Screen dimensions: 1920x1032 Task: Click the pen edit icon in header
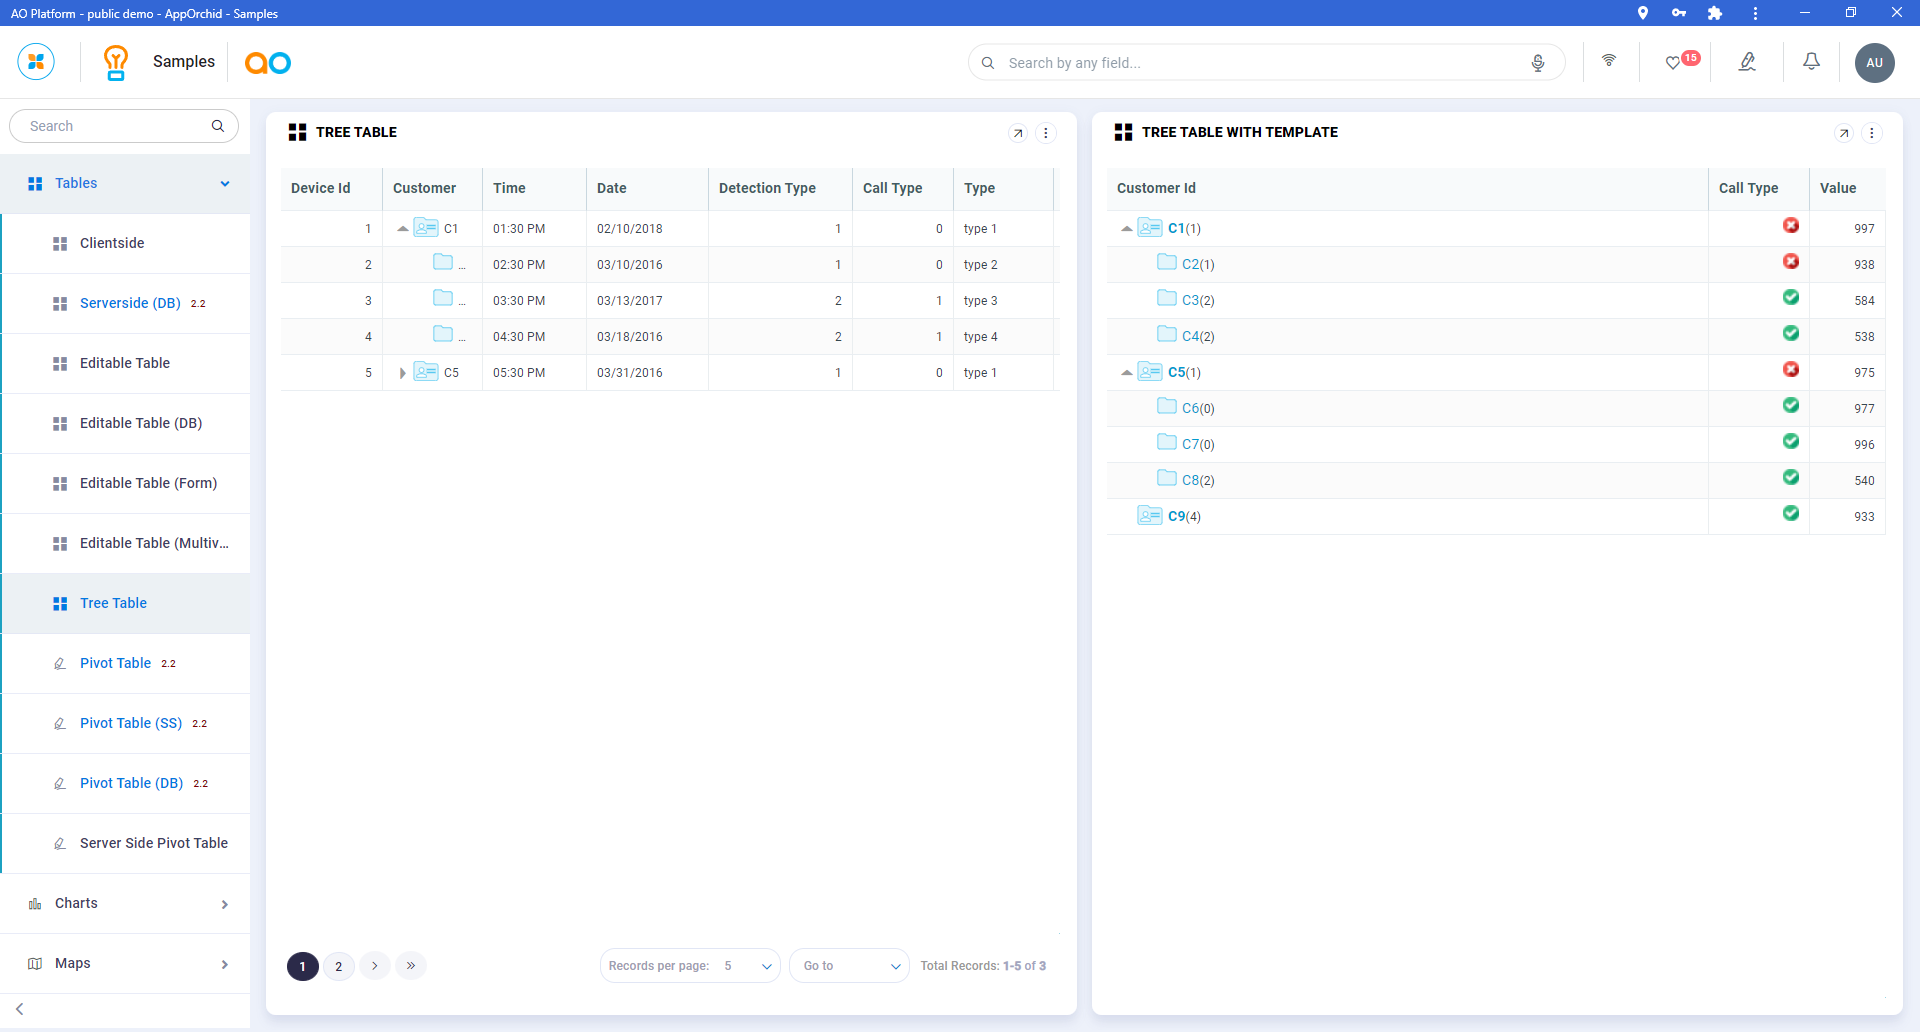(1747, 62)
